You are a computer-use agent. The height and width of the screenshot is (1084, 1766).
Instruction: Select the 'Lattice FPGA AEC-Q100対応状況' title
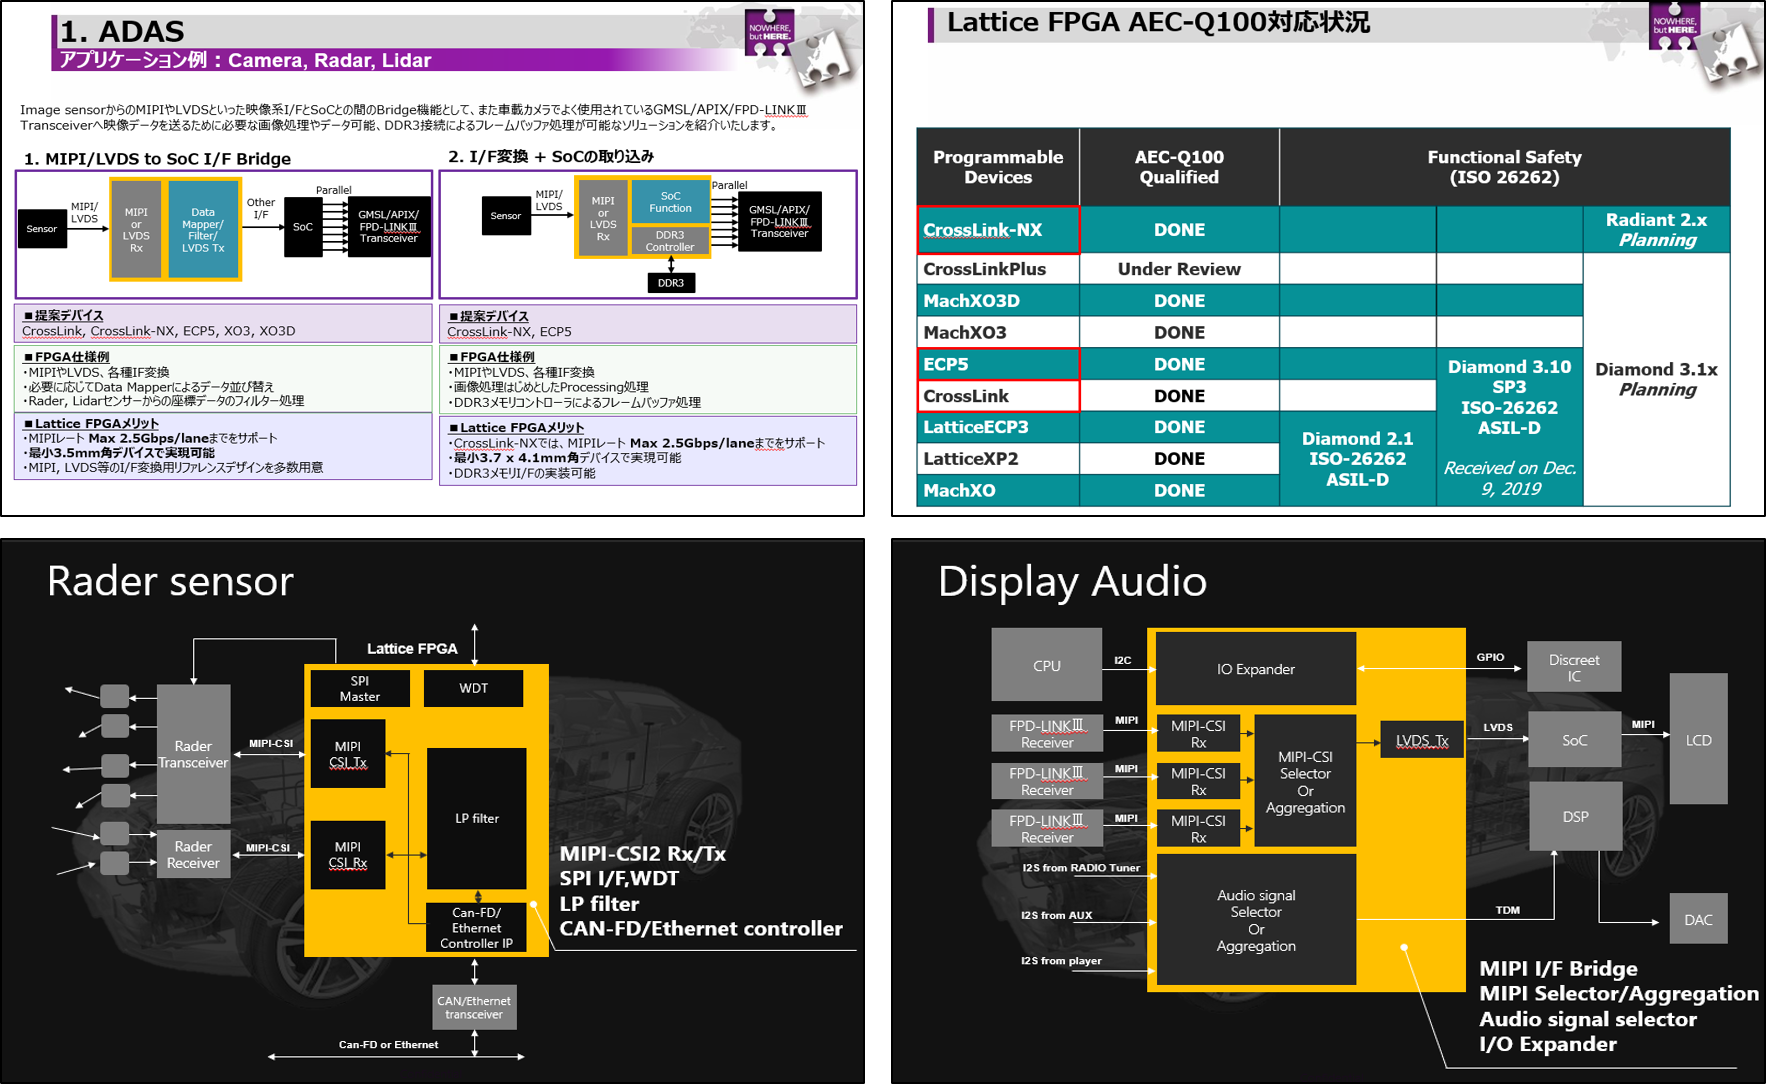1158,22
